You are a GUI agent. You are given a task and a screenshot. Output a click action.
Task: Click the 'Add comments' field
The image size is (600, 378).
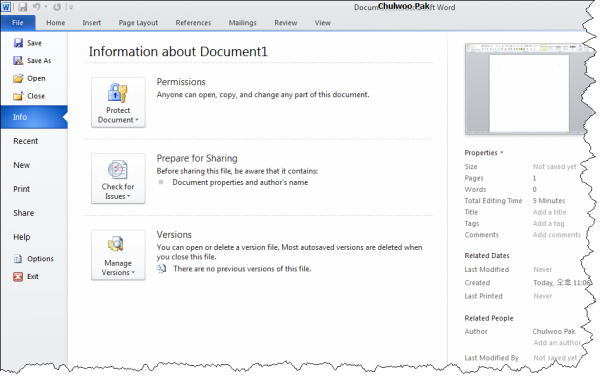557,235
